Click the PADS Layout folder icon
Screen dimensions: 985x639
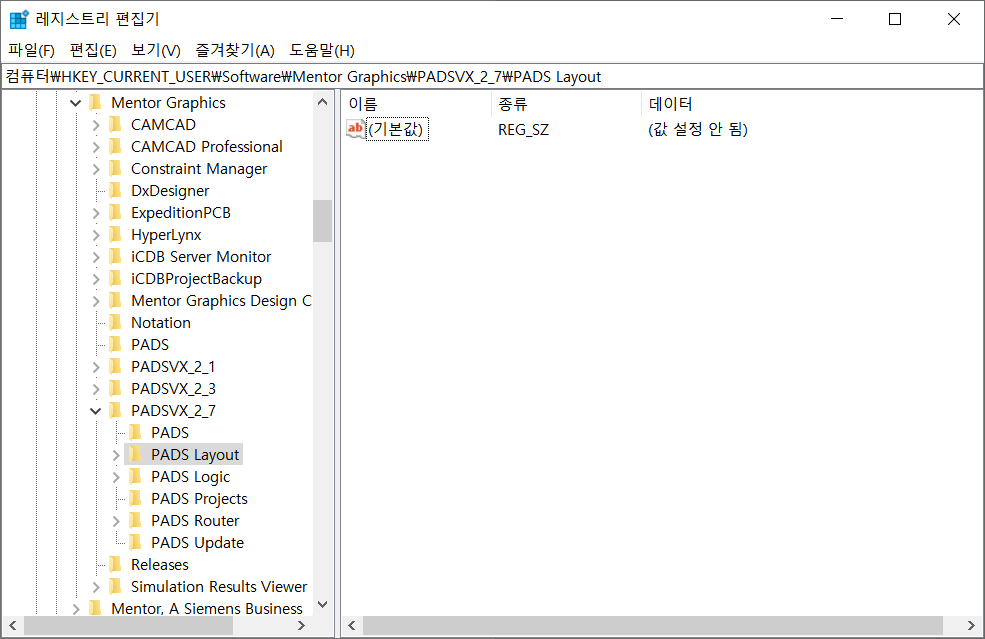point(136,455)
